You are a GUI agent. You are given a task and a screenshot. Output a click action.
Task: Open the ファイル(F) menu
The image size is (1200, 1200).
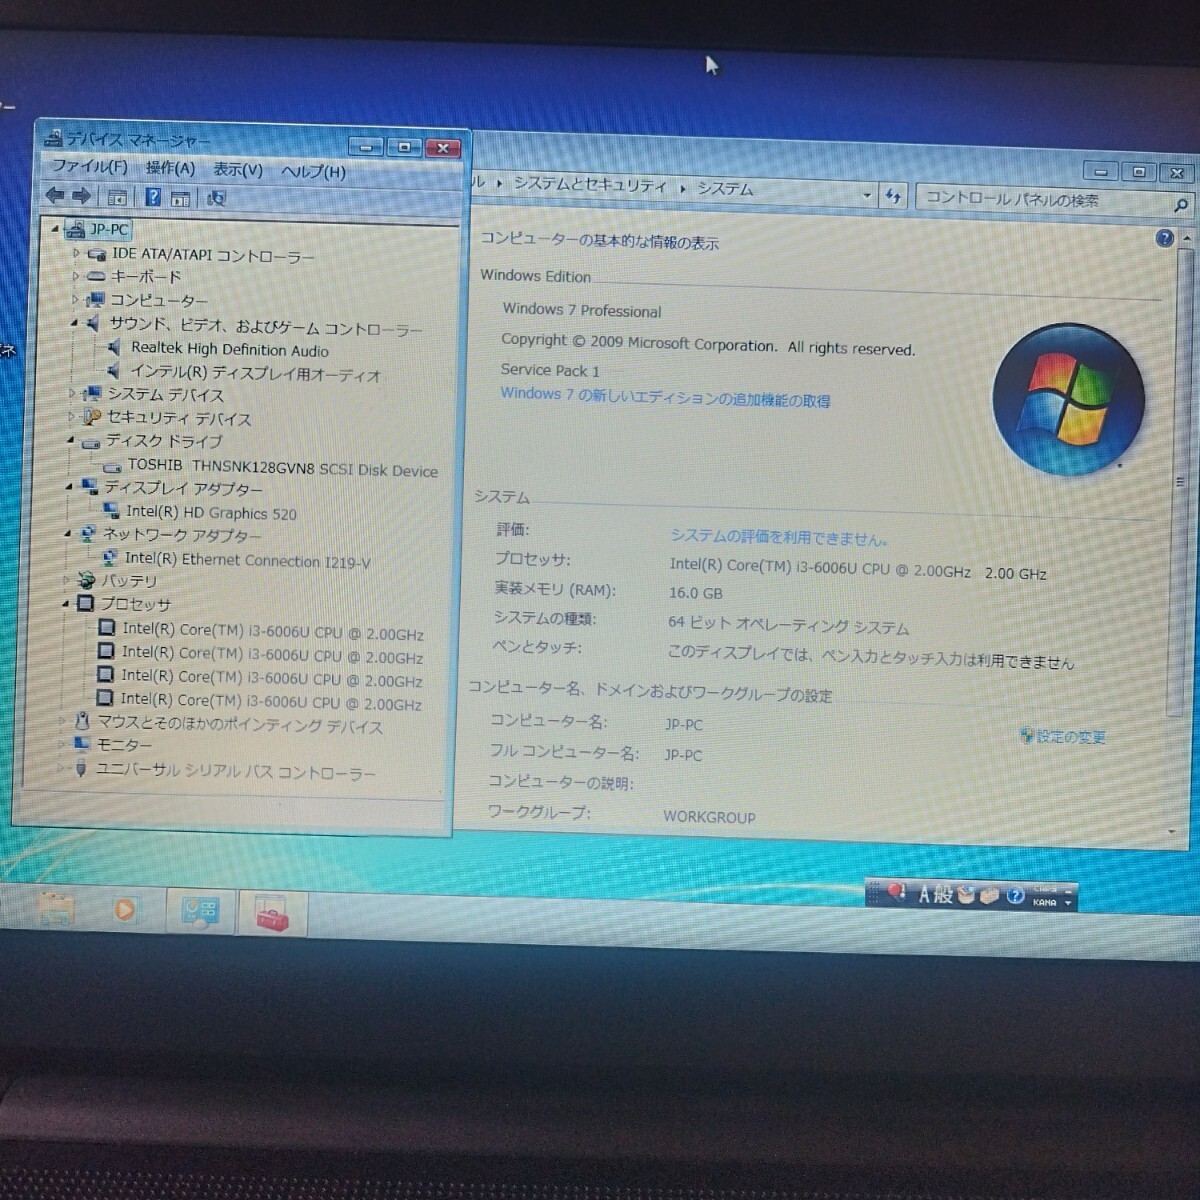coord(89,166)
